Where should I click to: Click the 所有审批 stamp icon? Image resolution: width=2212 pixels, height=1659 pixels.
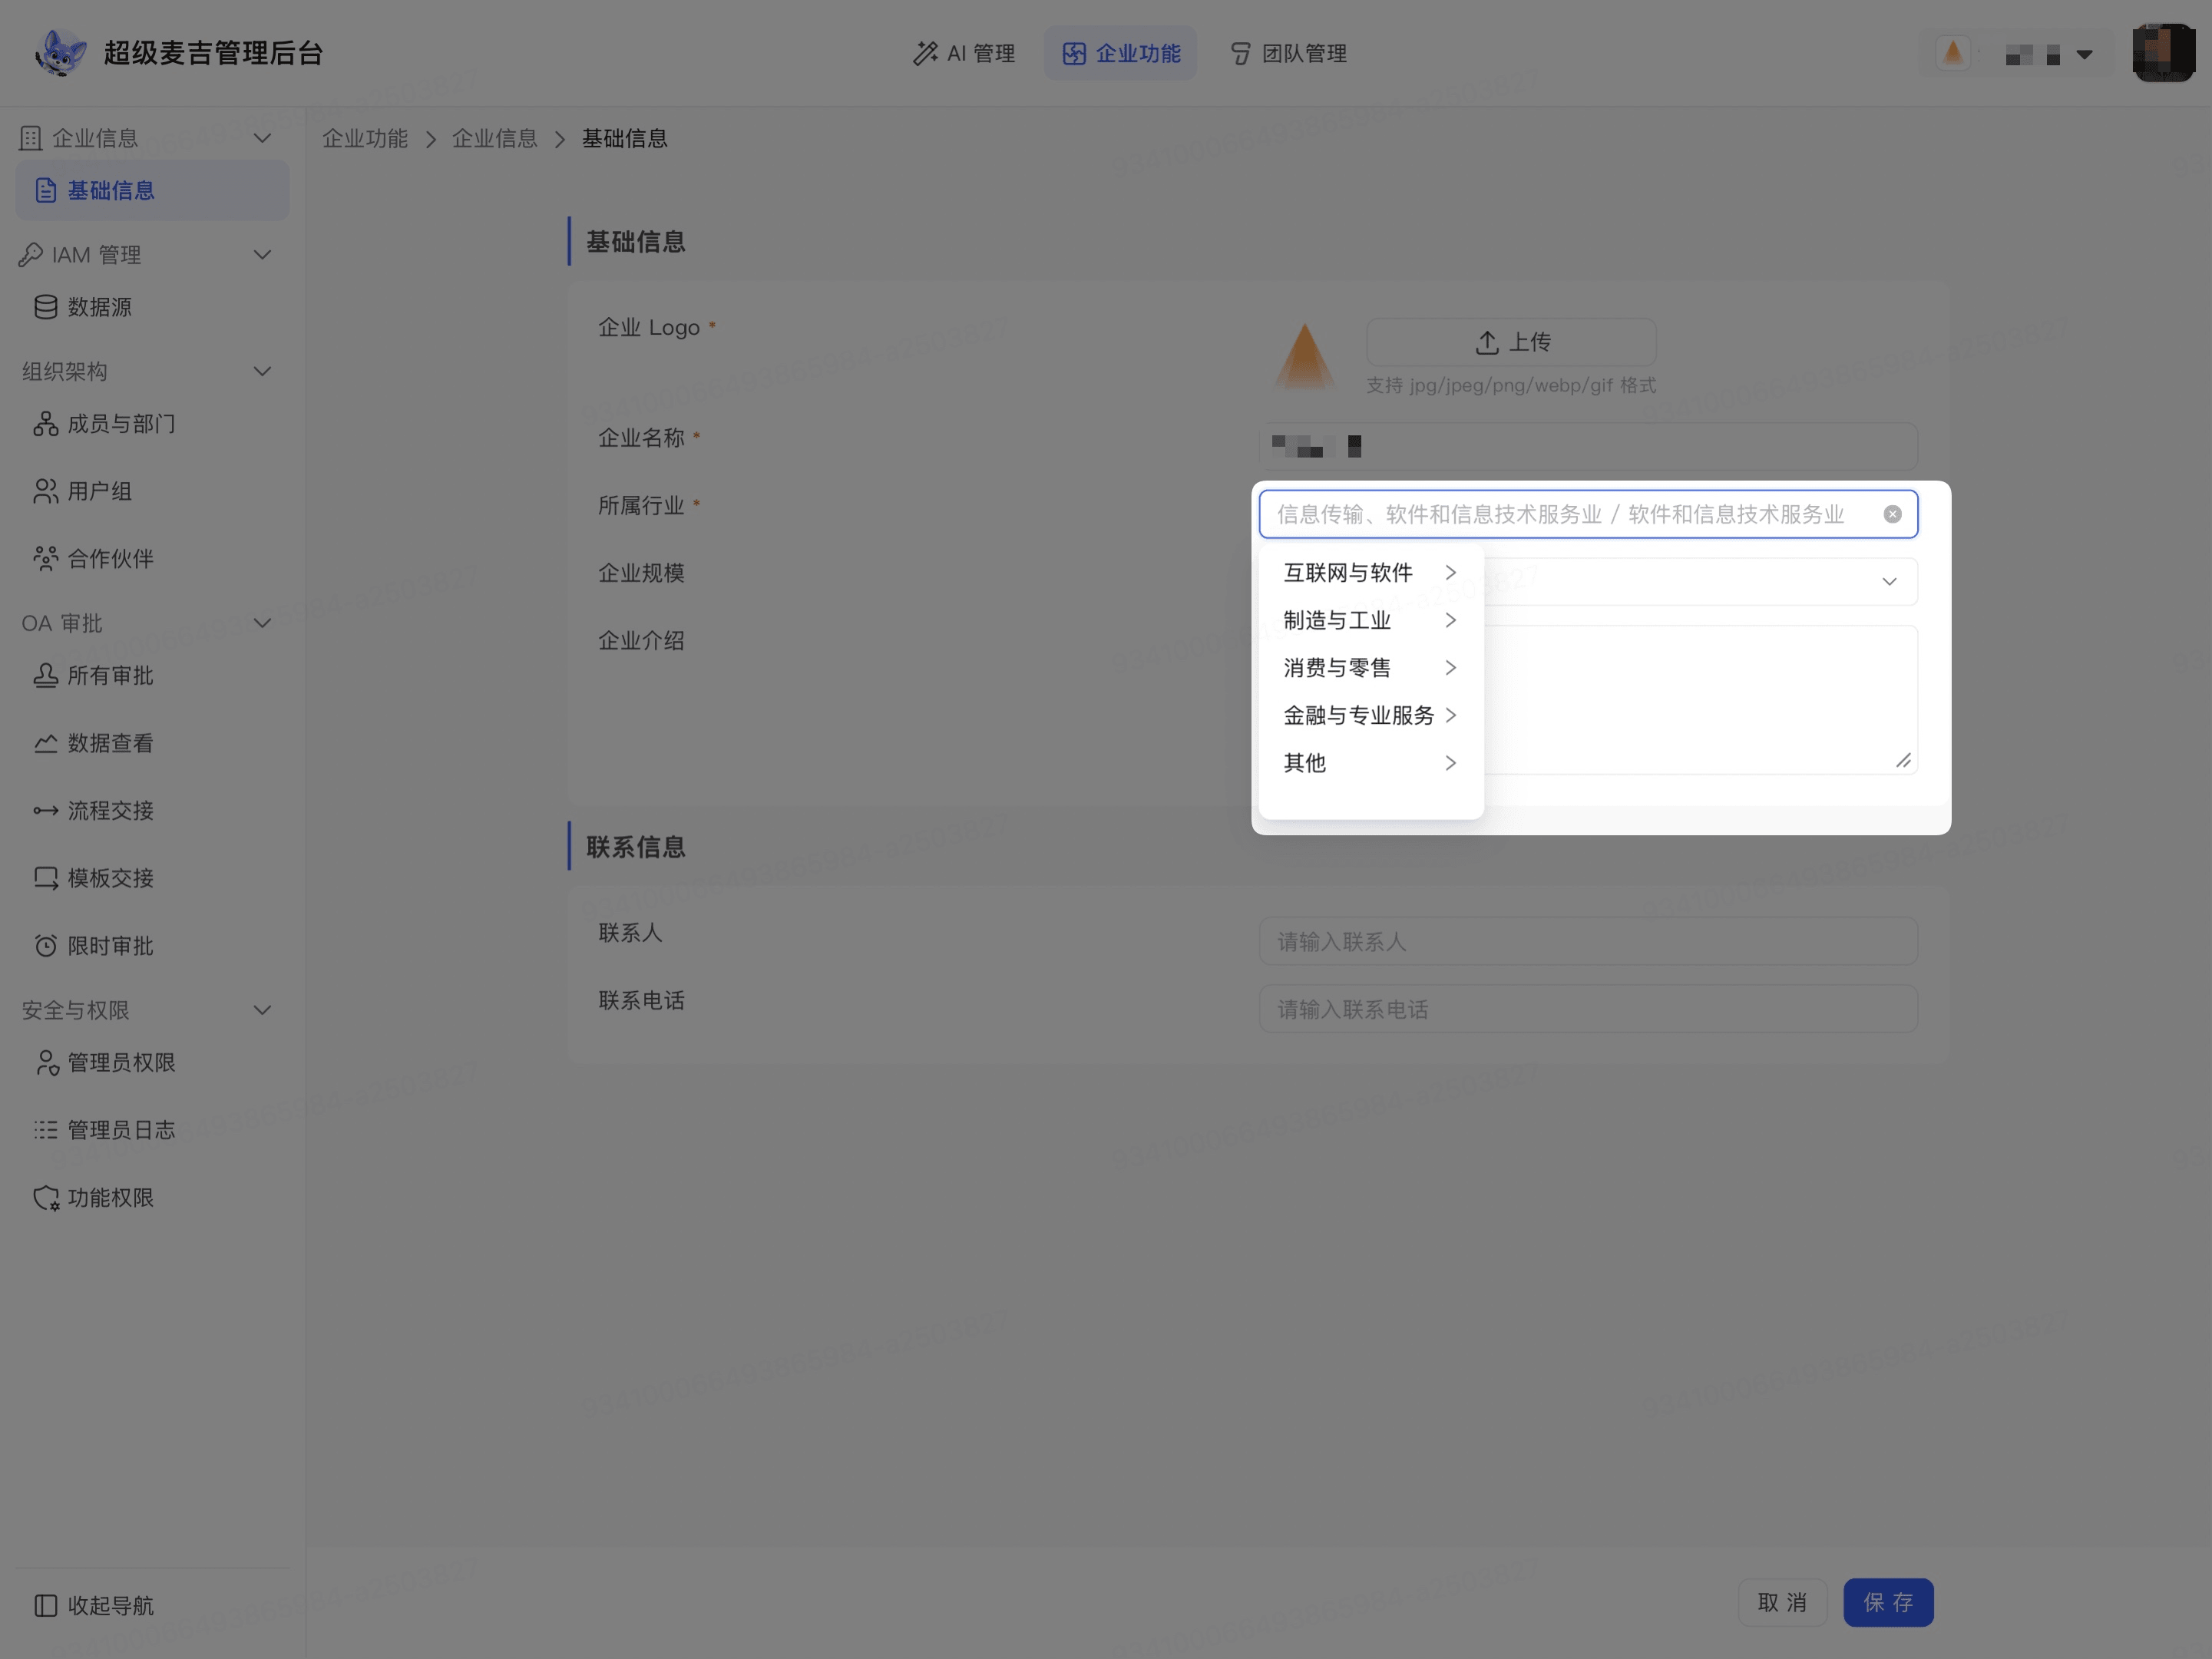pyautogui.click(x=46, y=675)
